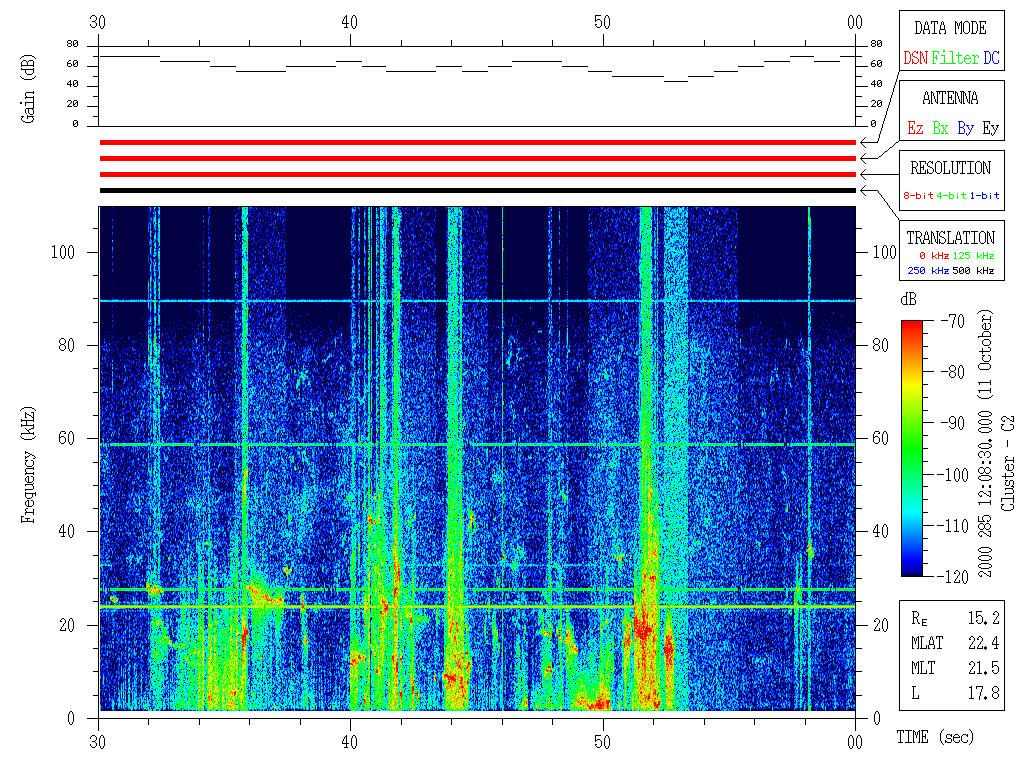
Task: Click the Frequency (kHz) axis label
Action: point(29,461)
